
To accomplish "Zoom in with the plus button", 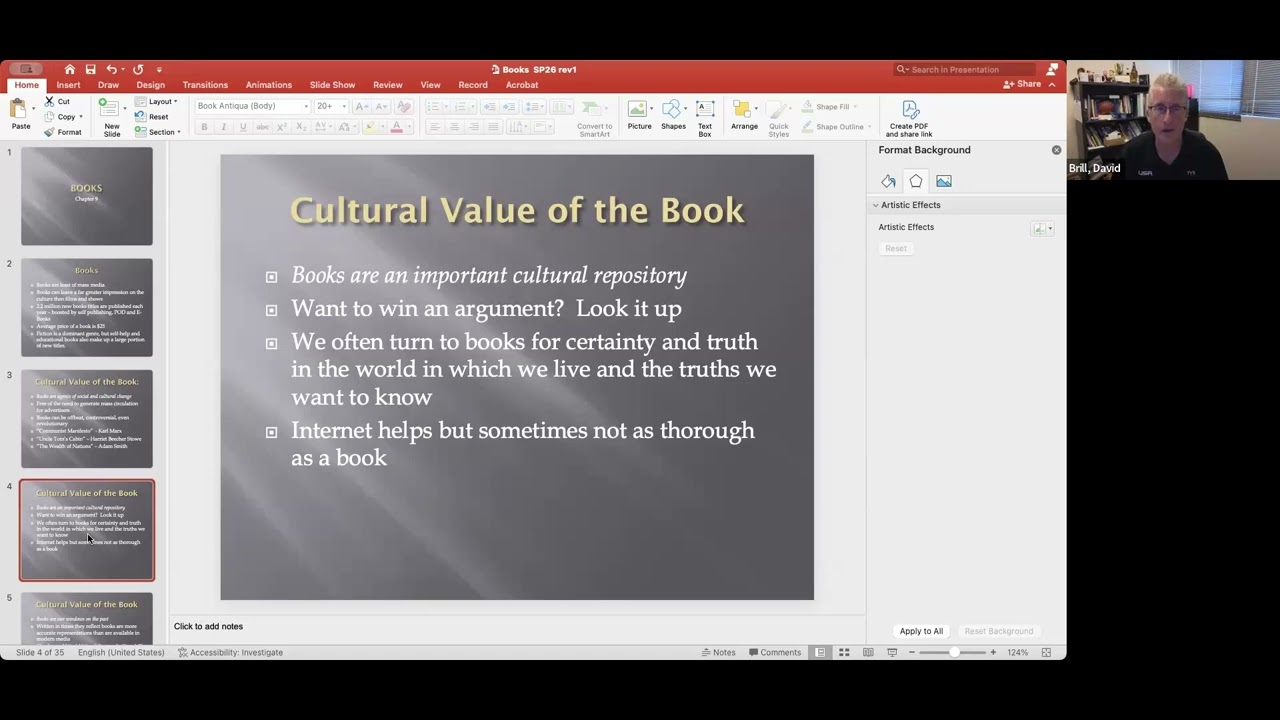I will [x=993, y=652].
